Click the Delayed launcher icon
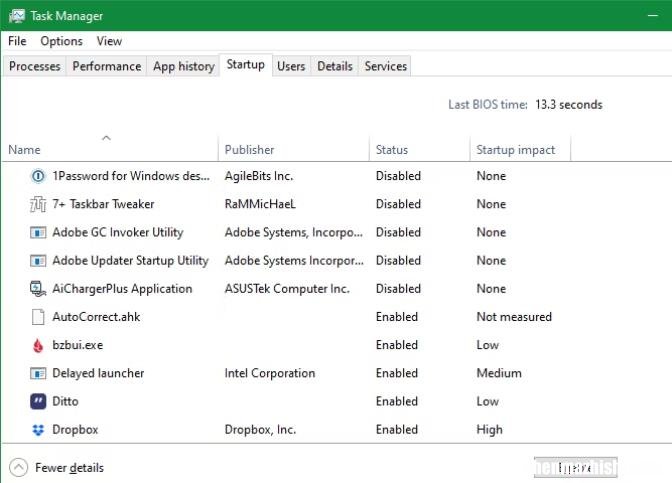This screenshot has width=672, height=483. 38,373
